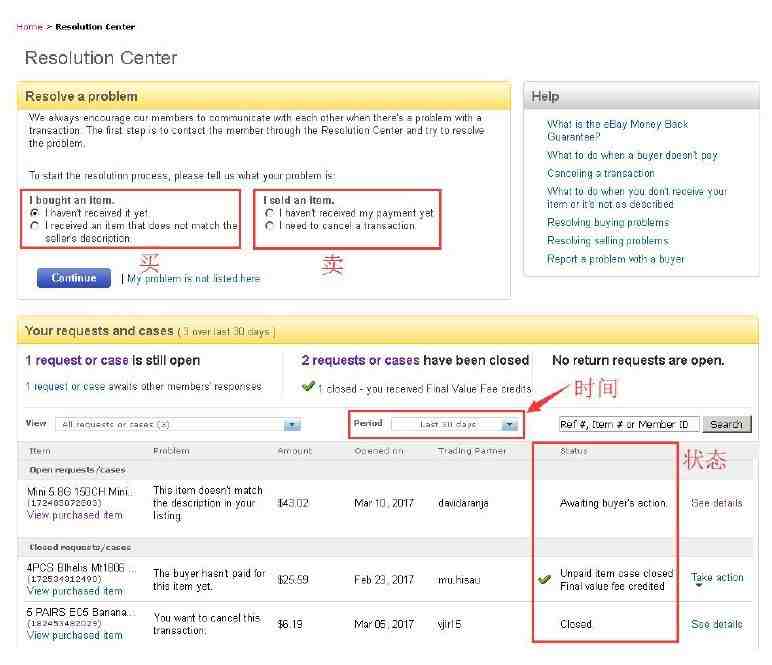Sort by Trading Partner column header
Screen dimensions: 772x665
pos(472,451)
